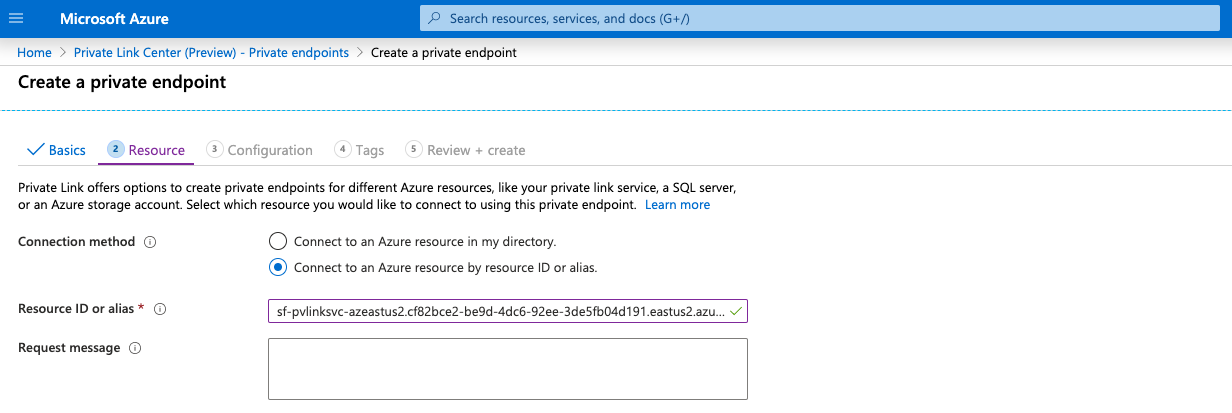The image size is (1232, 413).
Task: Click the Create a private endpoint page title
Action: pos(122,82)
